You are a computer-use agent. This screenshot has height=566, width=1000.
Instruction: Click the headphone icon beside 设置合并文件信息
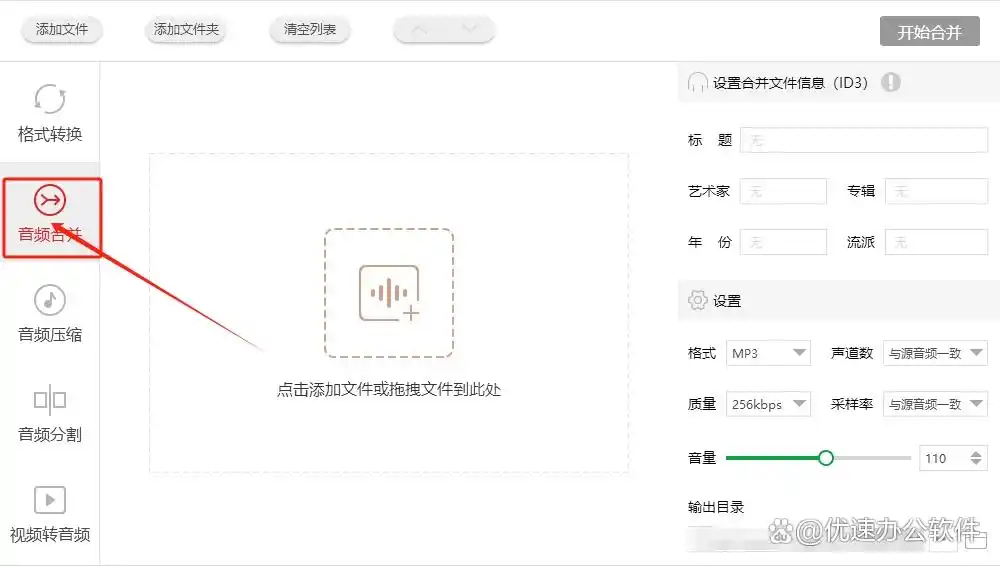[x=698, y=82]
